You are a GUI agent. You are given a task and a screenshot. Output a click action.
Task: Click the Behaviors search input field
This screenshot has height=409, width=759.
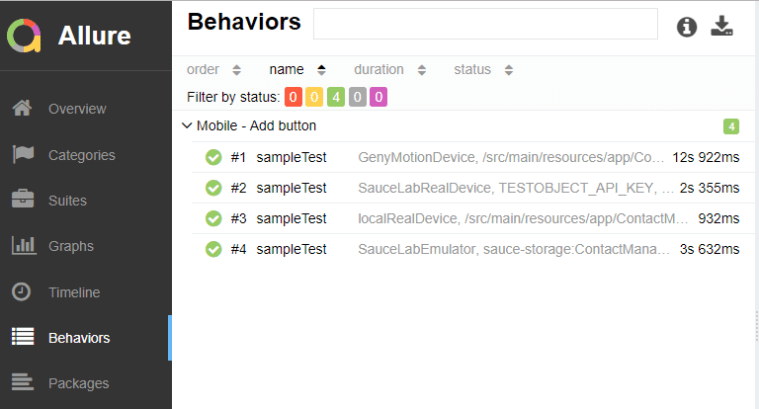tap(485, 24)
